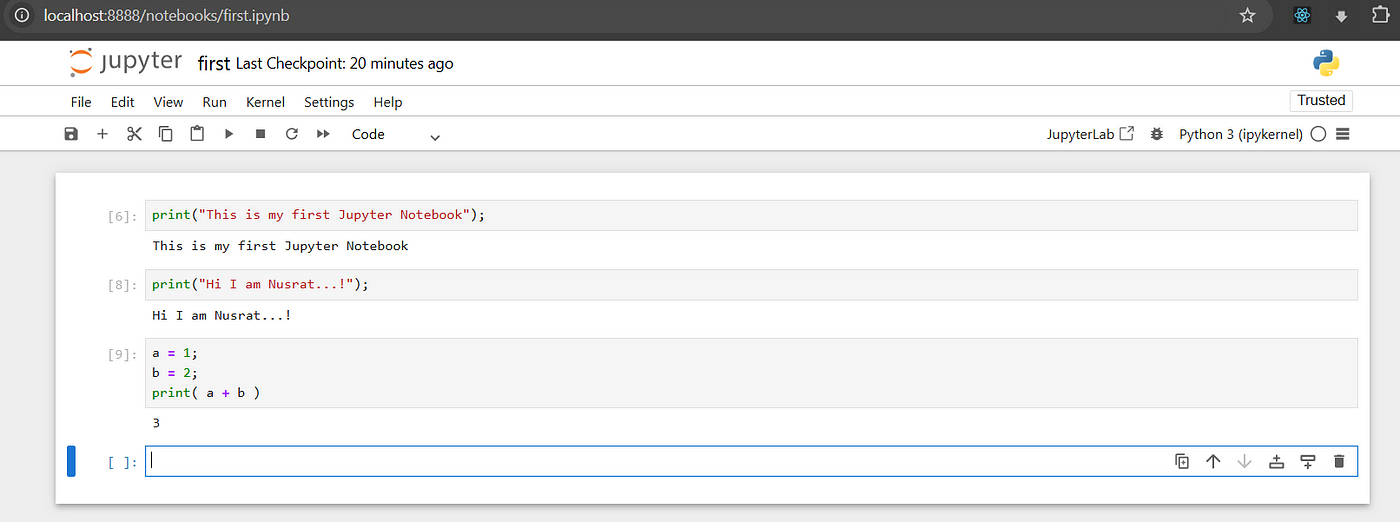Cut the selected cell with the scissors icon
The height and width of the screenshot is (522, 1400).
[134, 134]
